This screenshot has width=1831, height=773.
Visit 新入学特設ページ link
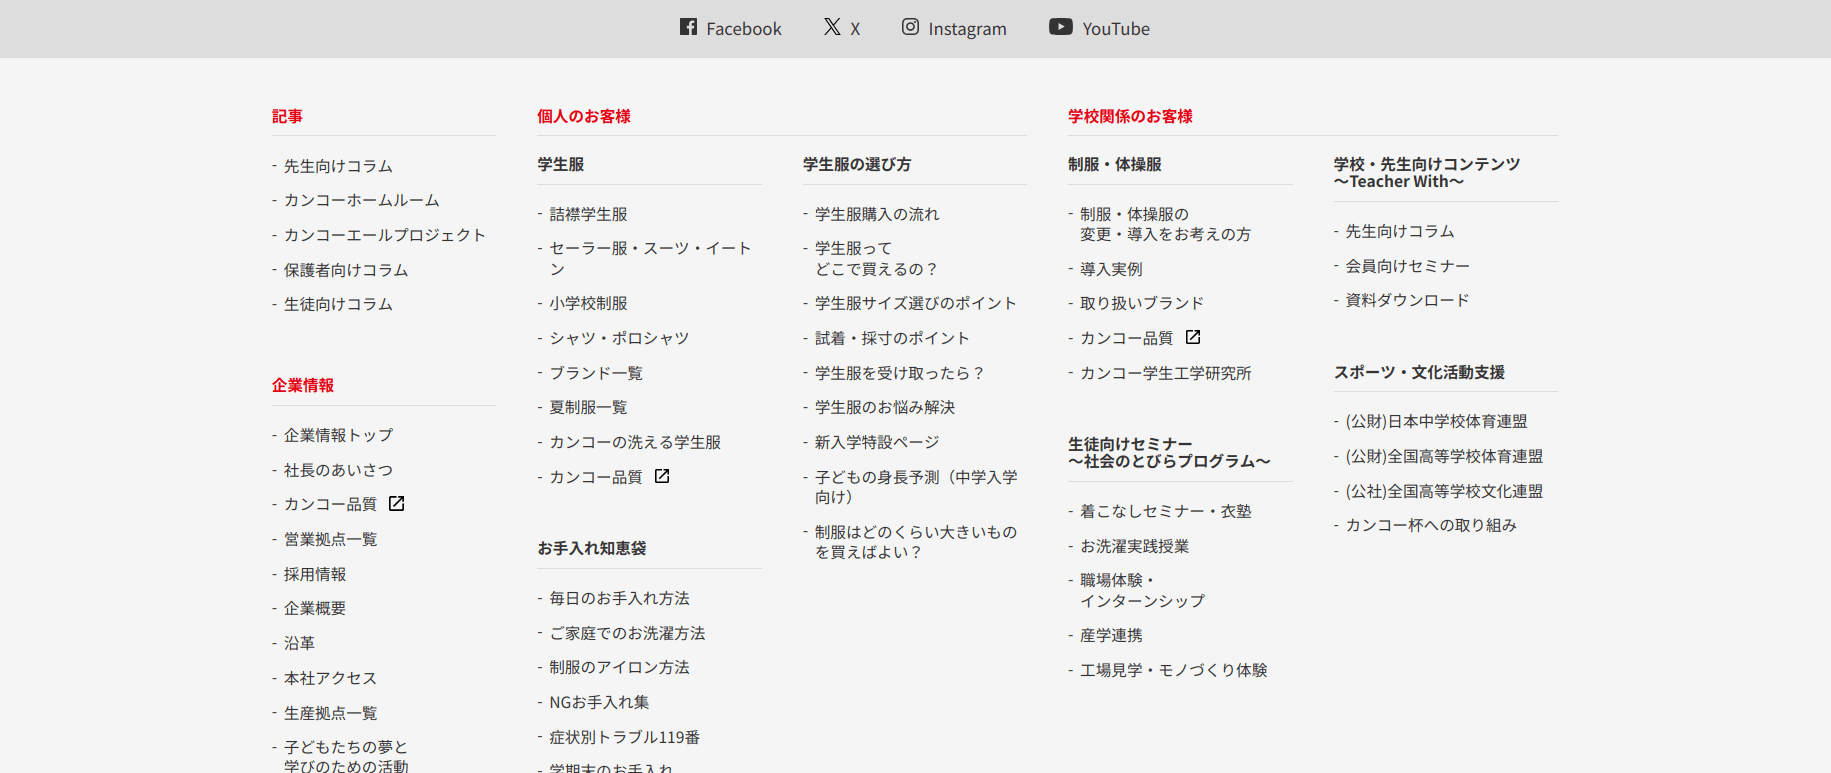[x=876, y=442]
